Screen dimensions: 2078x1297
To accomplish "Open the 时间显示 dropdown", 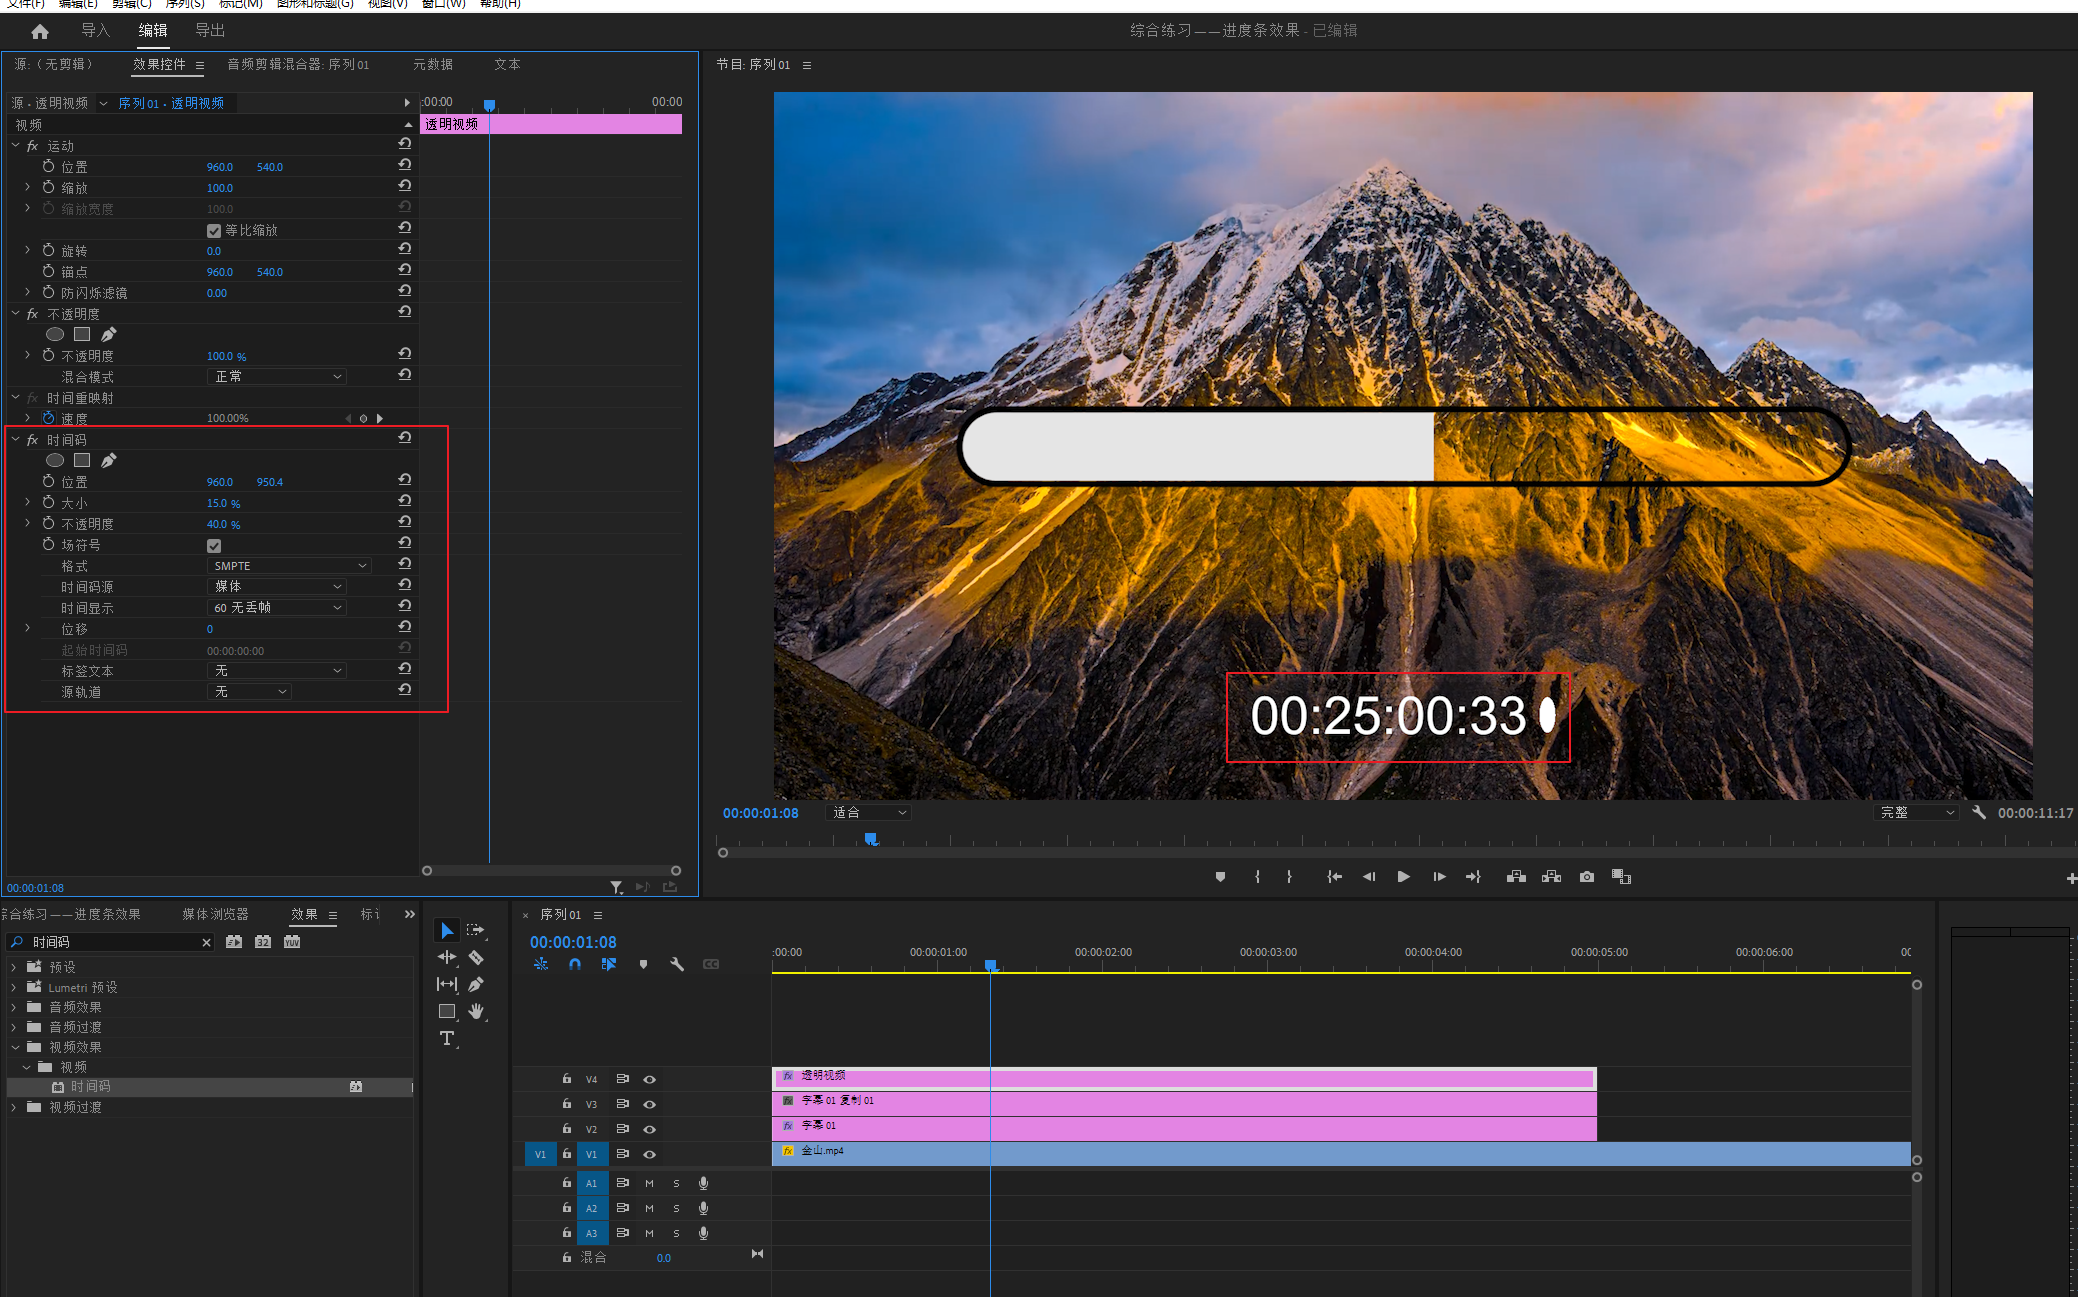I will click(x=277, y=607).
